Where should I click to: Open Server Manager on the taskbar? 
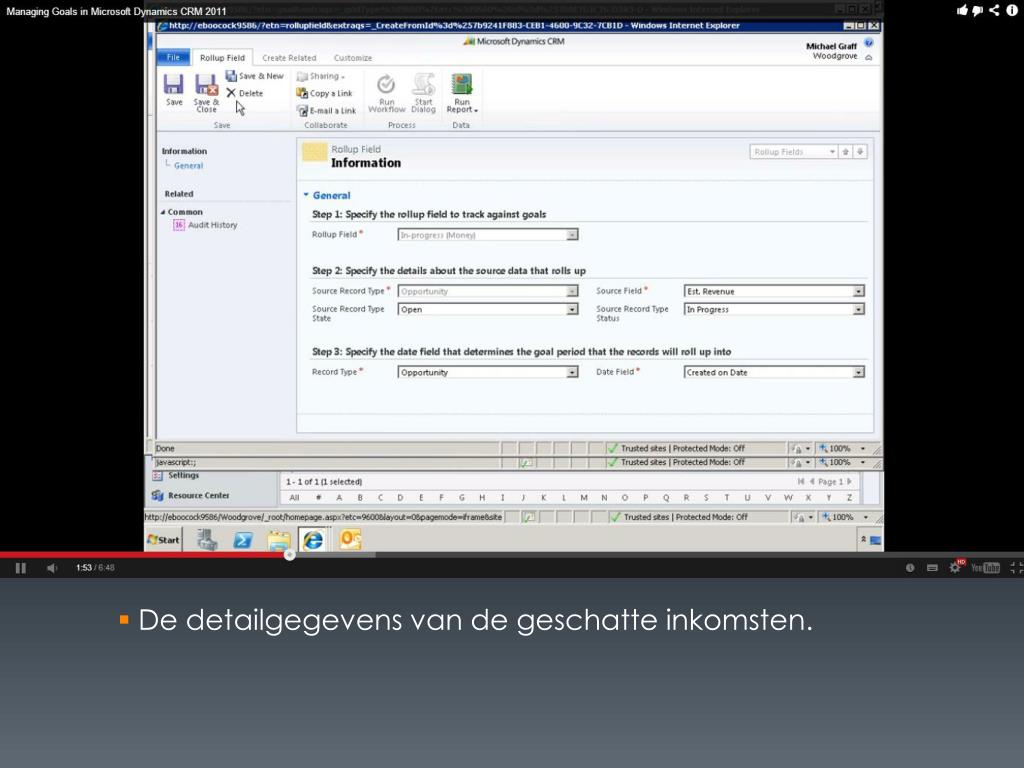pyautogui.click(x=208, y=540)
